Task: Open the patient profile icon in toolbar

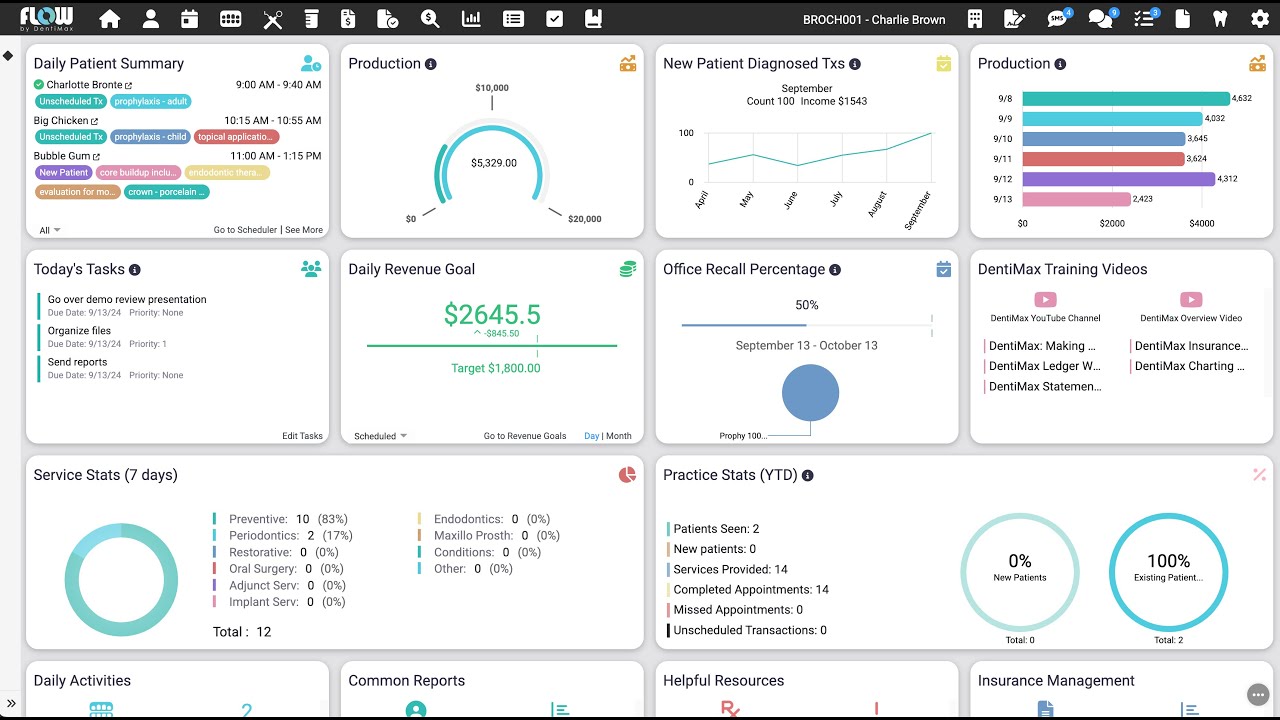Action: click(x=151, y=19)
